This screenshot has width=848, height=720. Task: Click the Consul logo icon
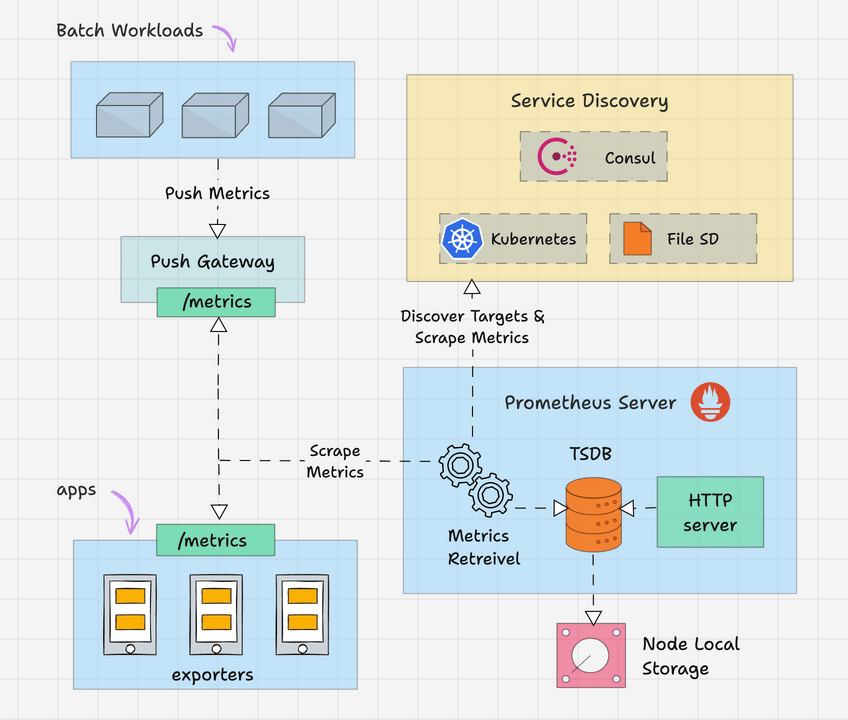[x=557, y=157]
